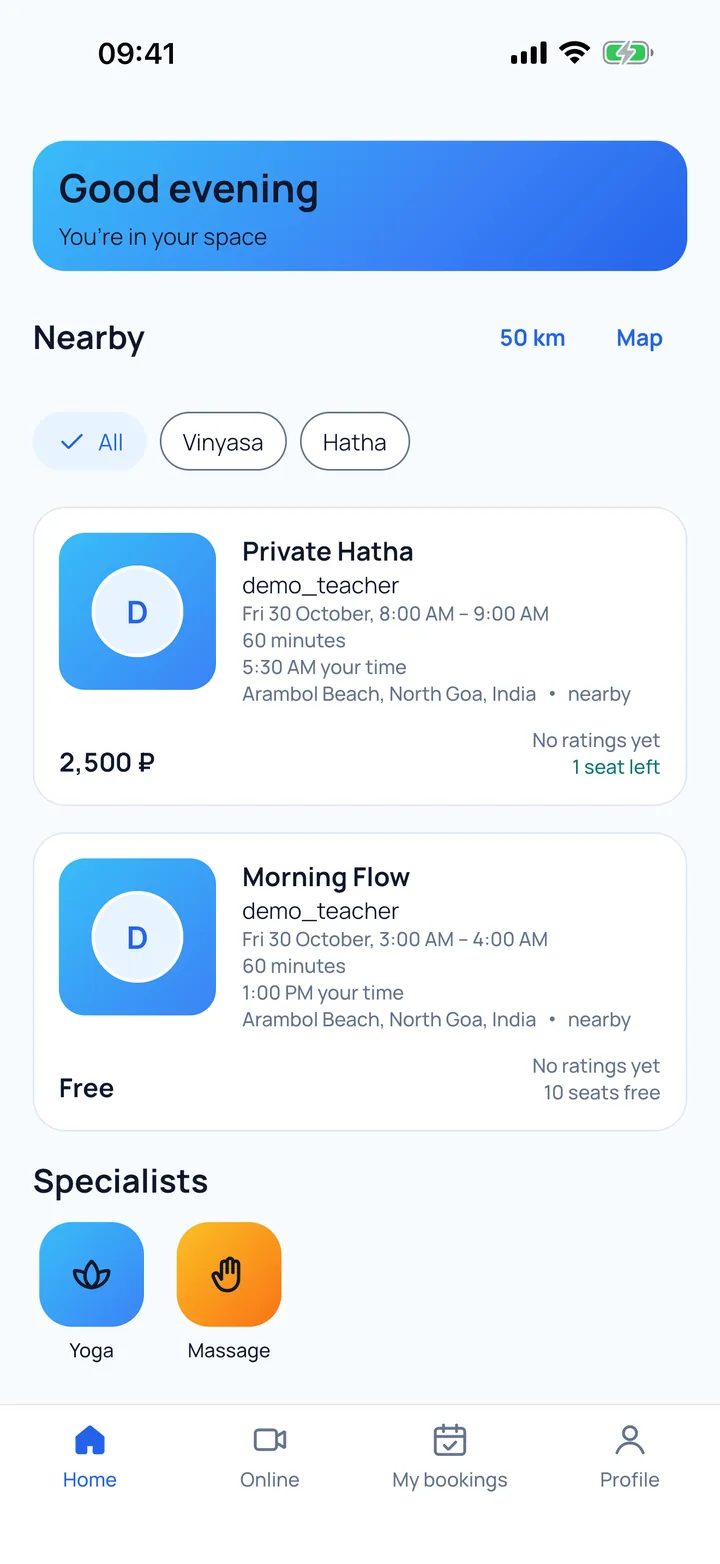
Task: Tap the 5:30 AM your time text
Action: 324,668
